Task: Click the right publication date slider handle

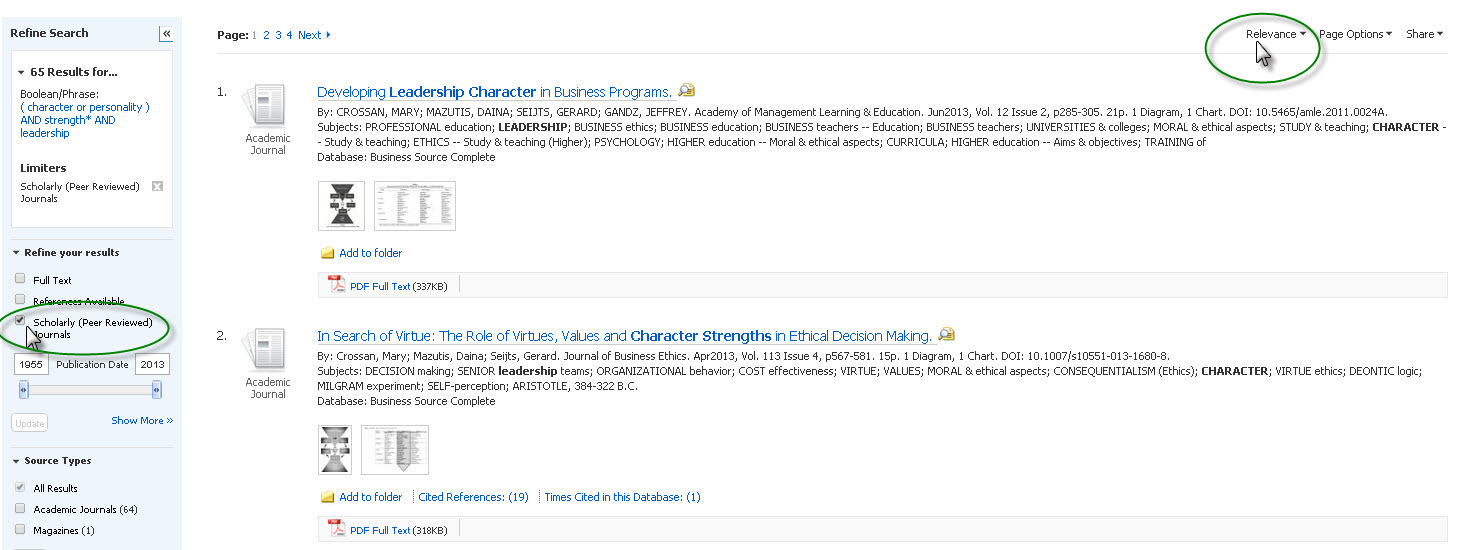Action: 157,391
